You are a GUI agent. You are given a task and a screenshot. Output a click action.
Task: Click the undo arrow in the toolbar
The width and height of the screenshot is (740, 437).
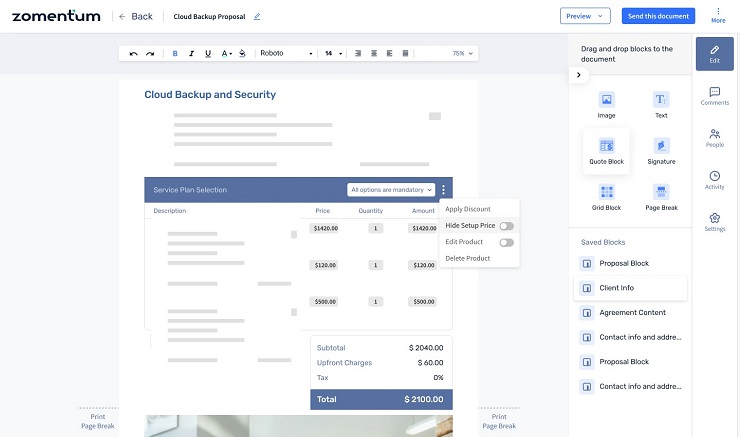[x=134, y=53]
